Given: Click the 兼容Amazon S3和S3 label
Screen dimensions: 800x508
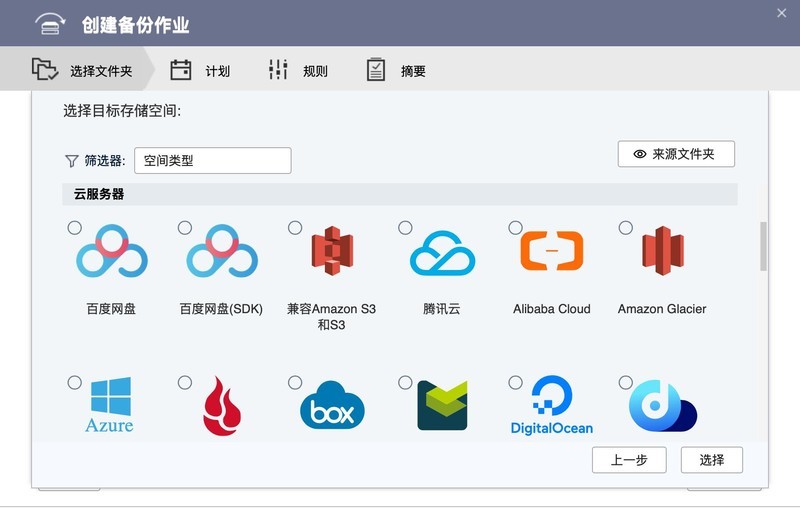Looking at the screenshot, I should pyautogui.click(x=332, y=317).
